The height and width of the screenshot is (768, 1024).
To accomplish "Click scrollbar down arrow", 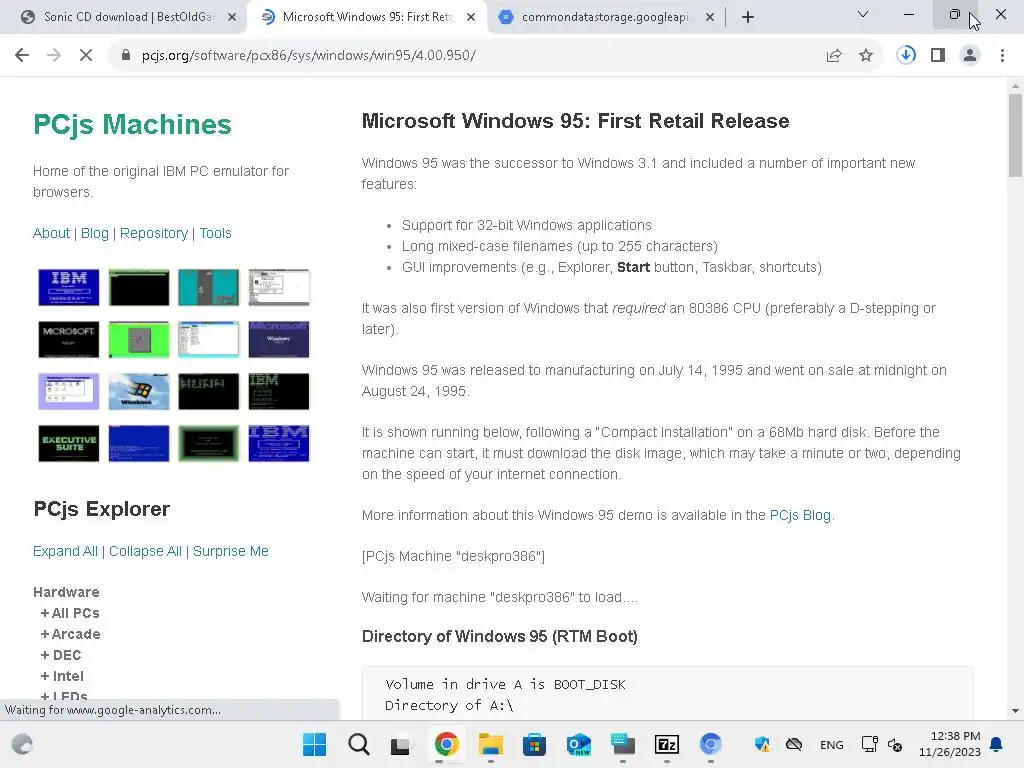I will 1015,711.
